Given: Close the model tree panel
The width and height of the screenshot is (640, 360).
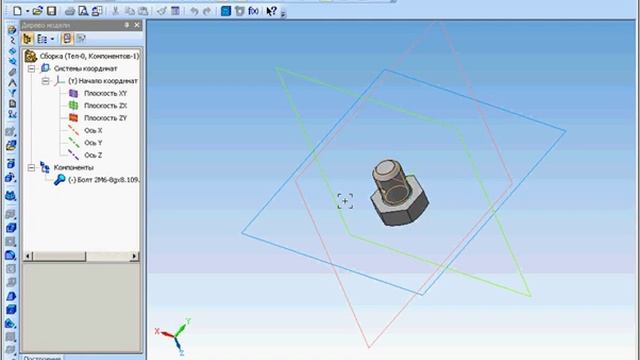Looking at the screenshot, I should tap(137, 25).
